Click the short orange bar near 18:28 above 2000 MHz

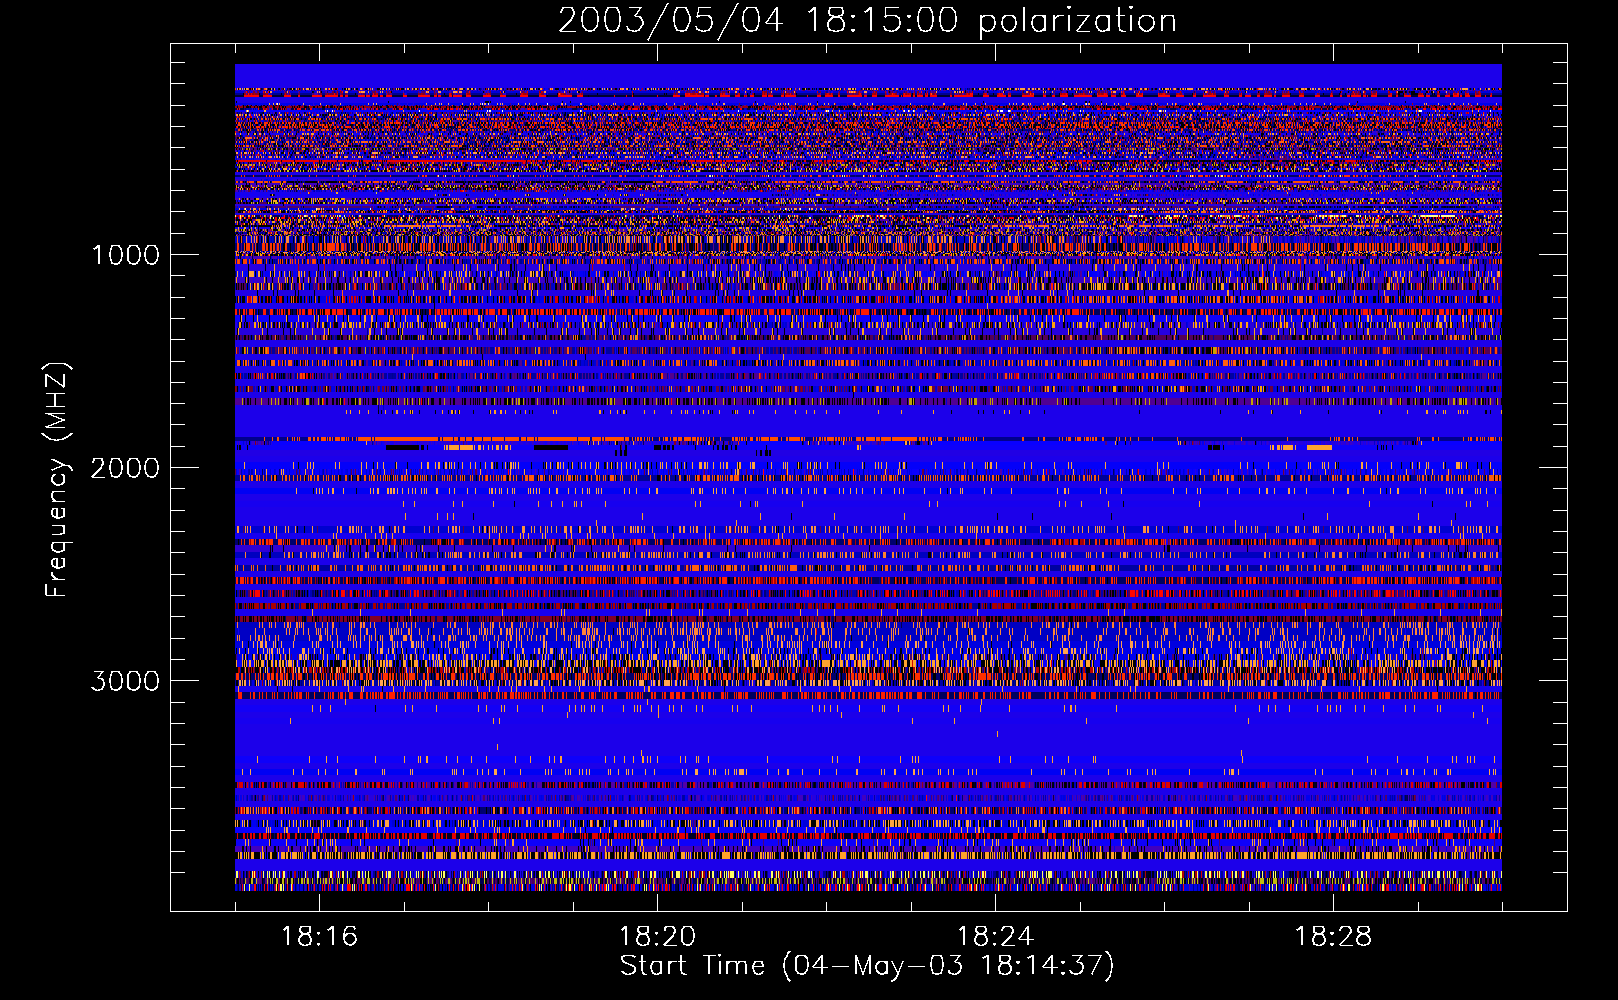[x=1319, y=448]
